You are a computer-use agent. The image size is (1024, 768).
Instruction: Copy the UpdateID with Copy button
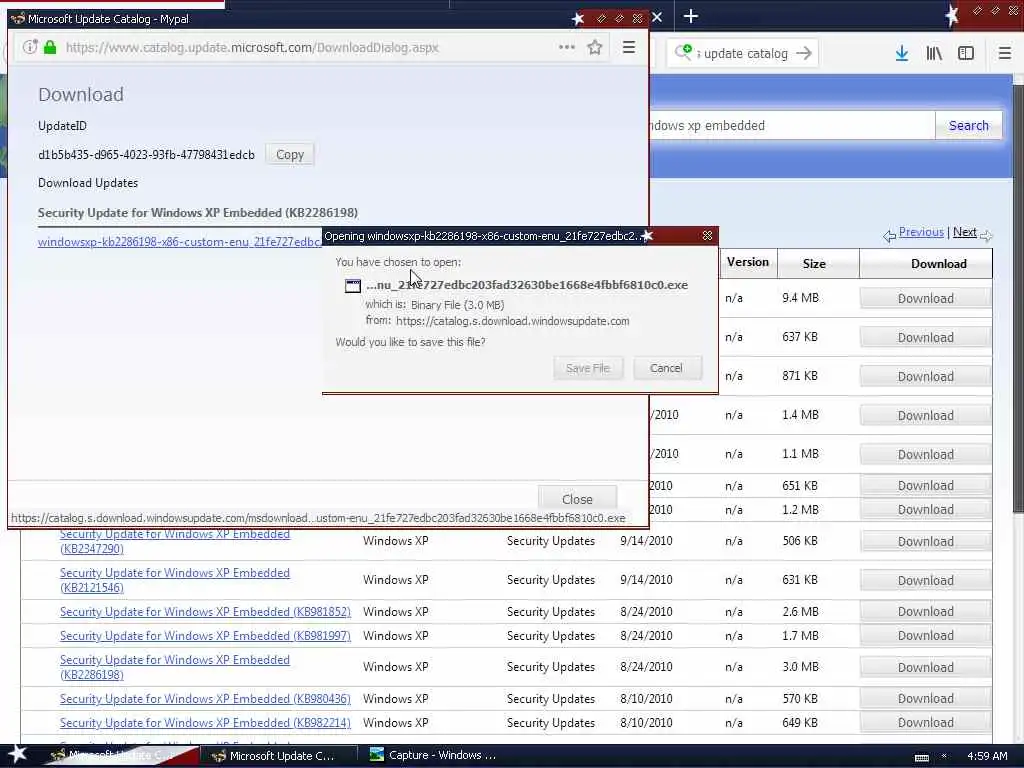pyautogui.click(x=290, y=155)
